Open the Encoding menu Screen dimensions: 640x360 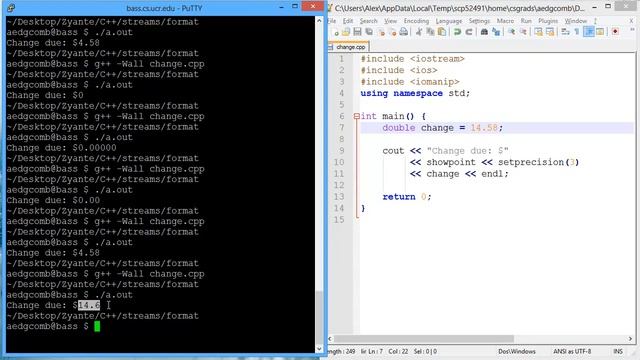[x=416, y=21]
